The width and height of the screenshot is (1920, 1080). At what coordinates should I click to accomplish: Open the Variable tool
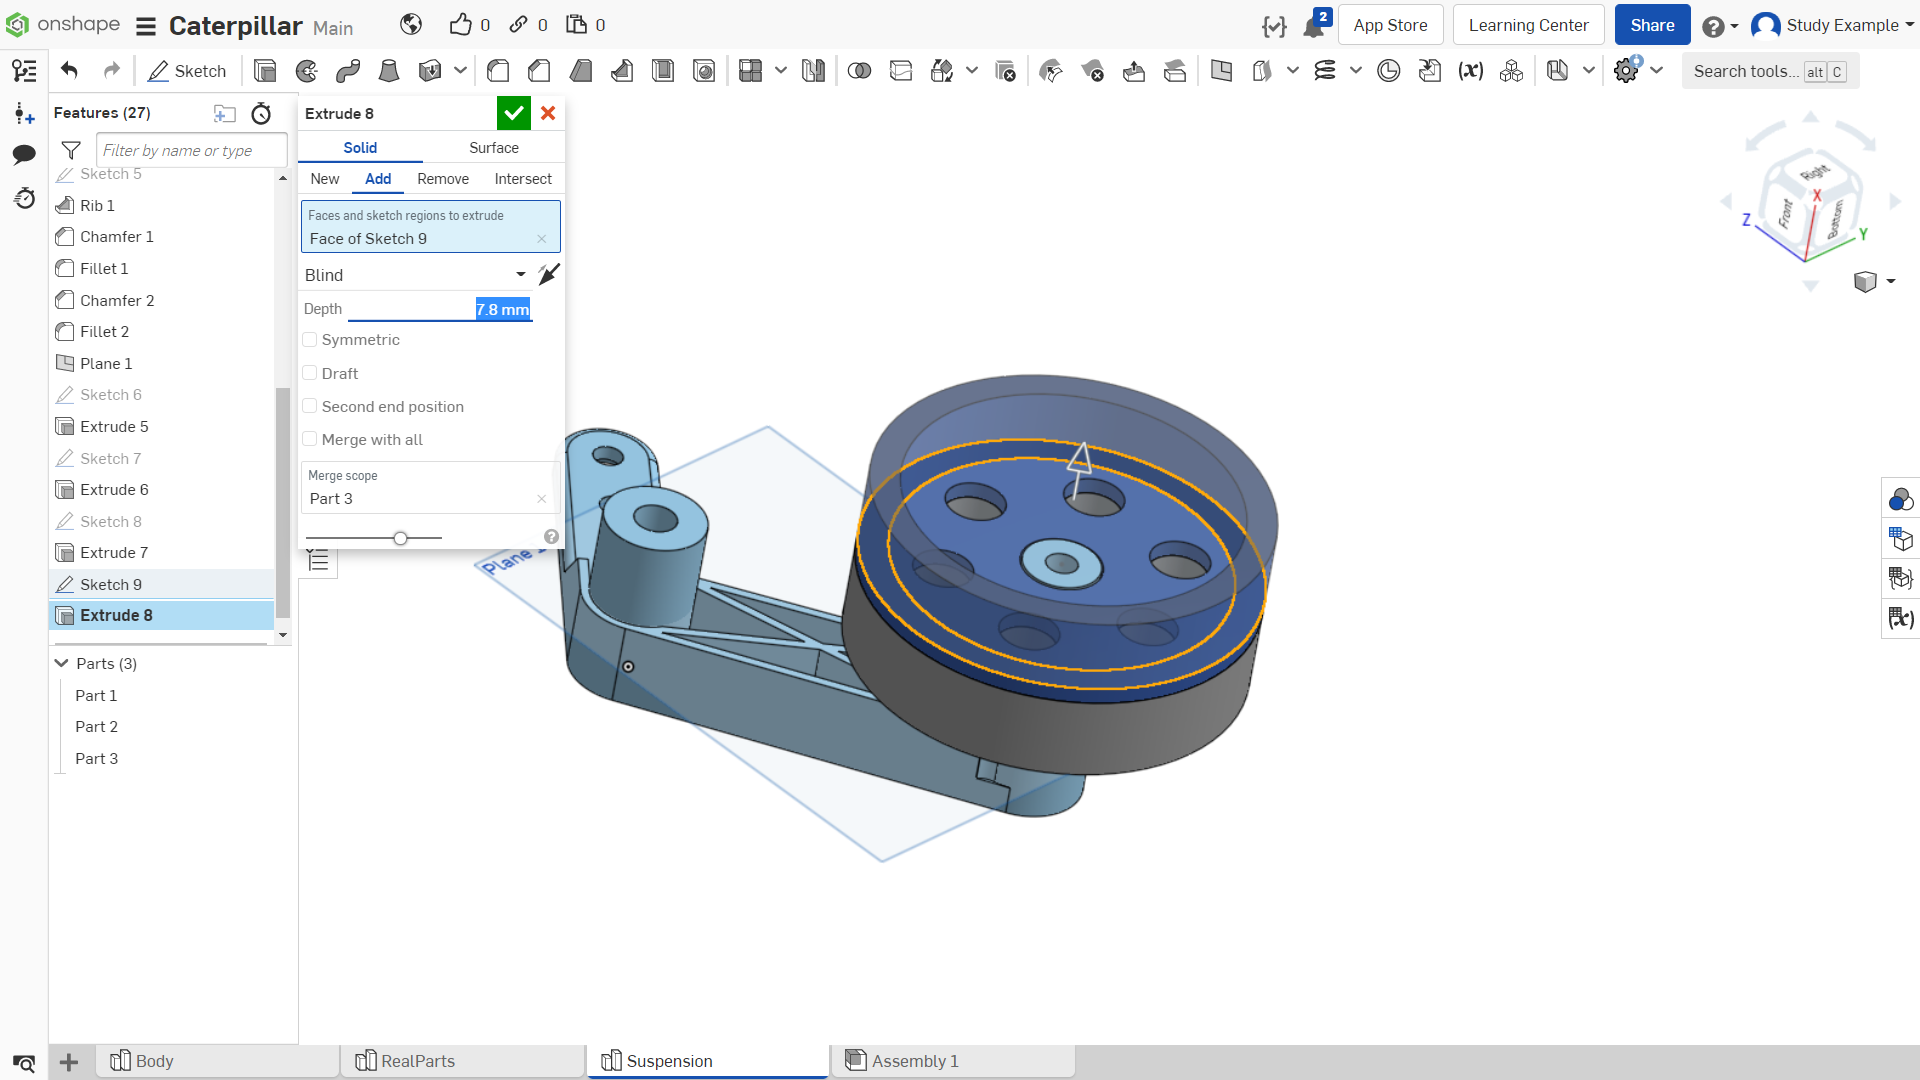(1470, 71)
